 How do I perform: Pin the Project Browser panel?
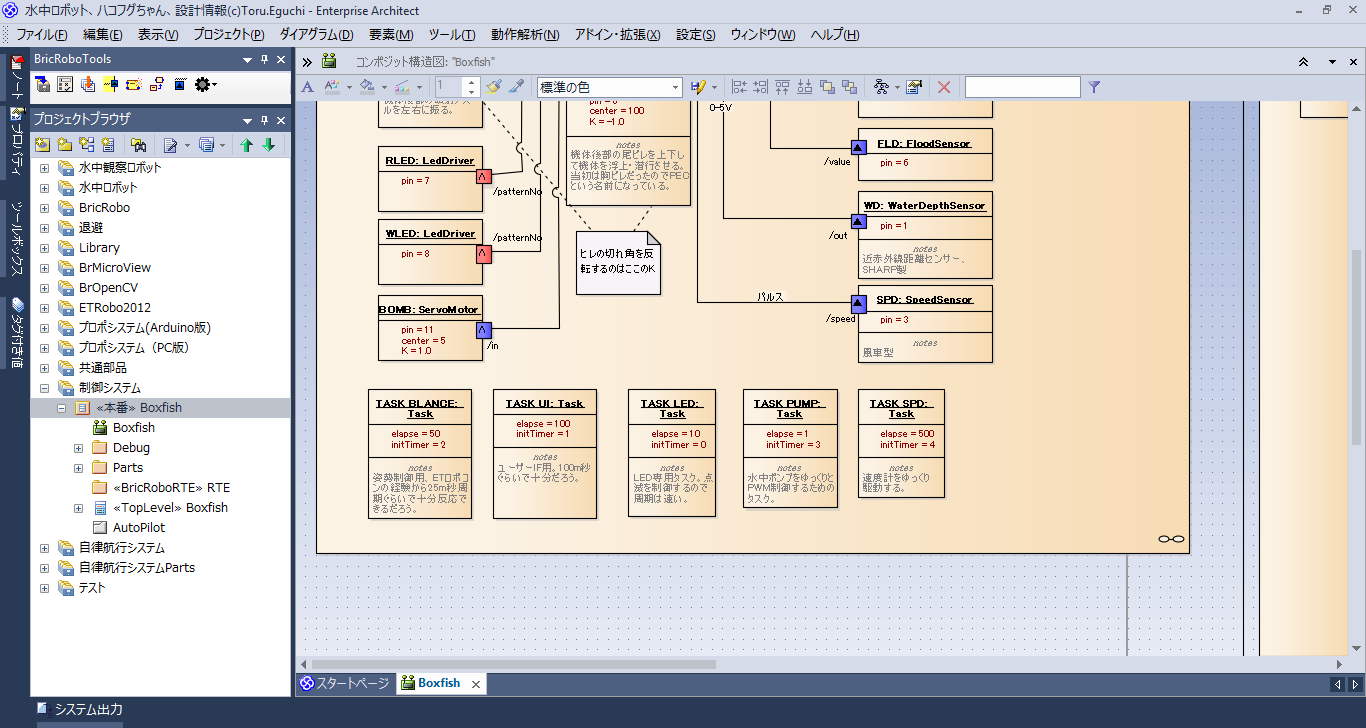pyautogui.click(x=264, y=119)
